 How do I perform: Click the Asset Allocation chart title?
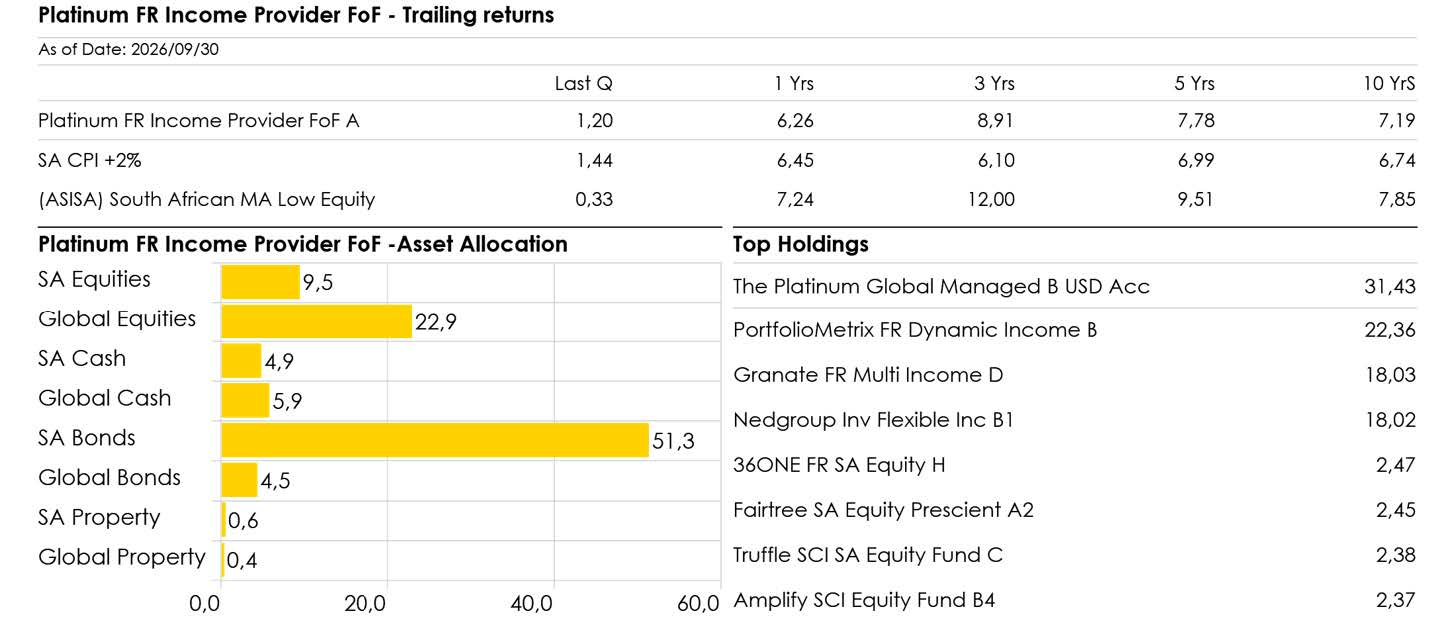[303, 244]
